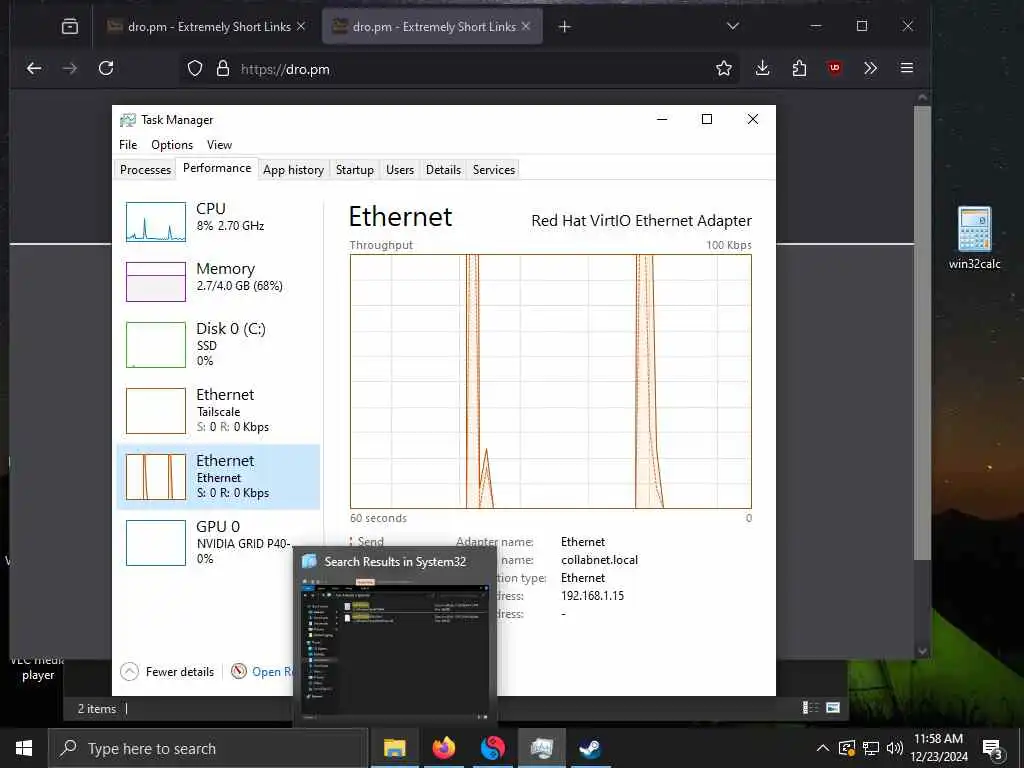
Task: Click network tray icon
Action: click(x=871, y=748)
